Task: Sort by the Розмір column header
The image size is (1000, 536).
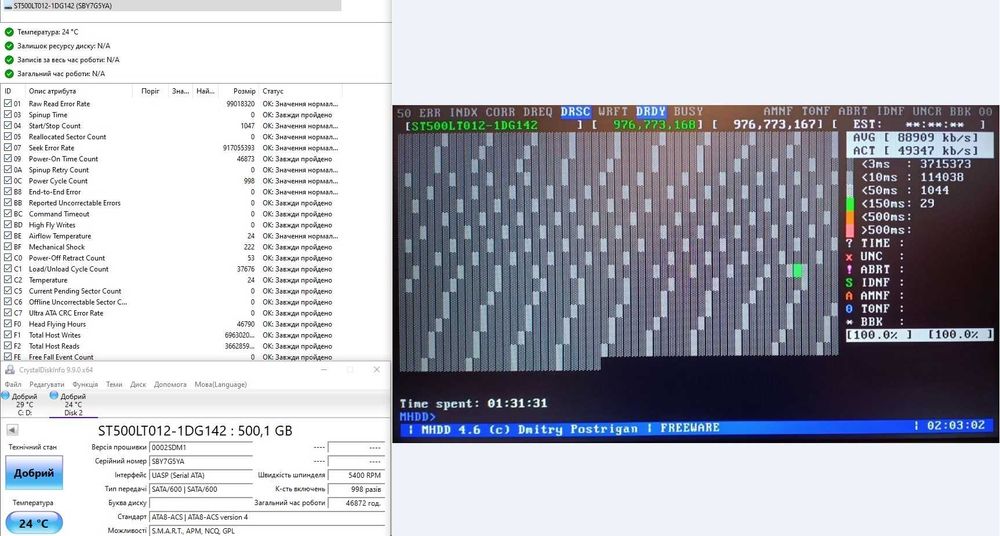Action: tap(237, 91)
